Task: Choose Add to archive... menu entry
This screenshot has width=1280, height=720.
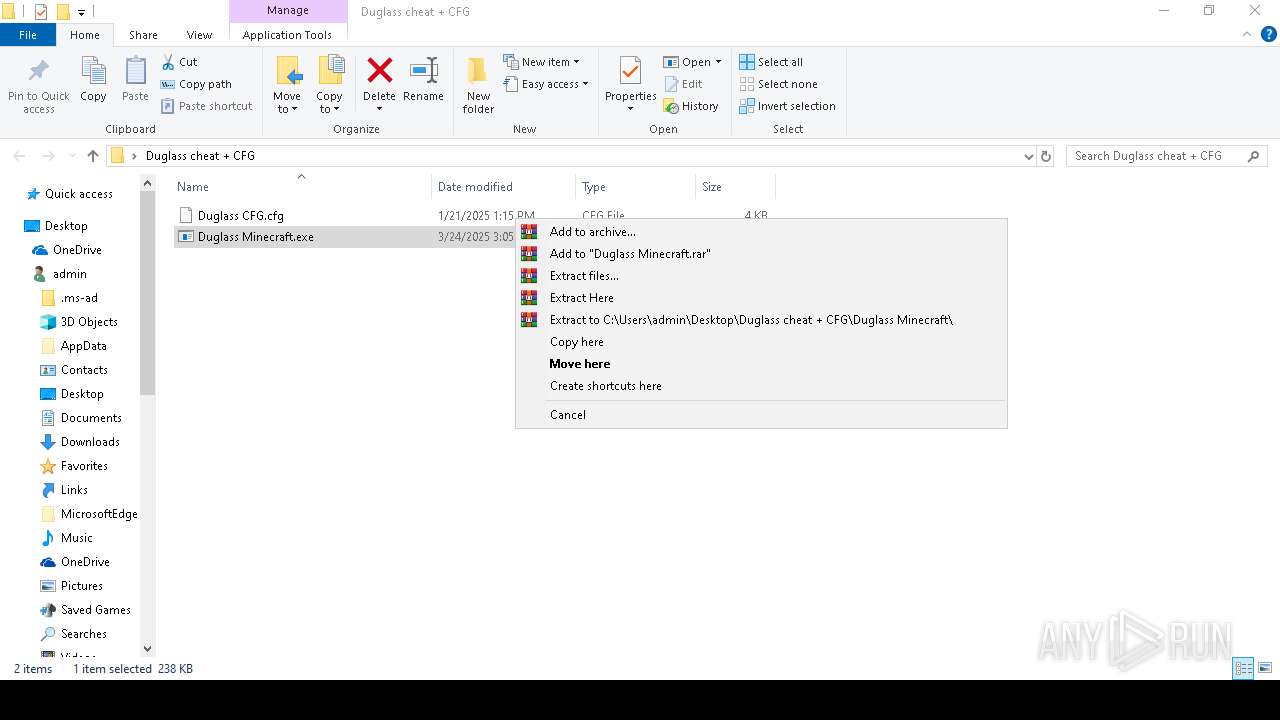Action: 761,232
